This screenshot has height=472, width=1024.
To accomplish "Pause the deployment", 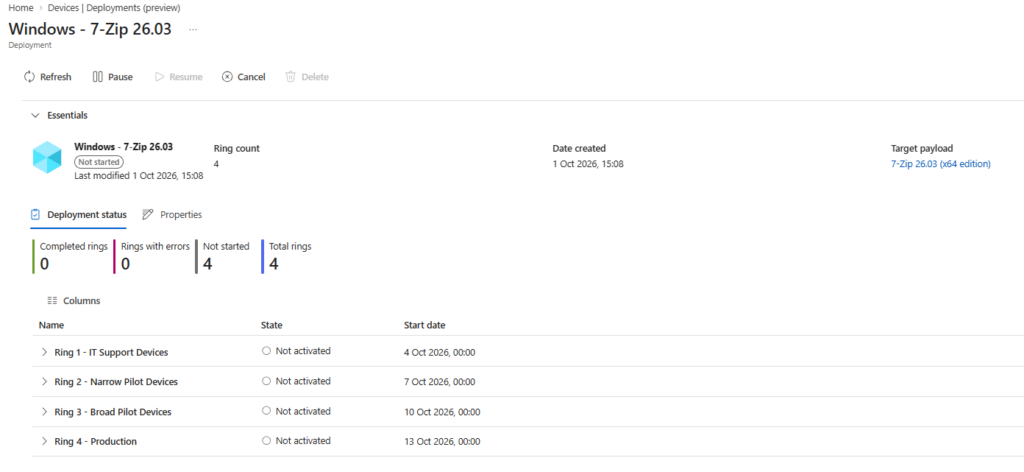I will tap(112, 77).
